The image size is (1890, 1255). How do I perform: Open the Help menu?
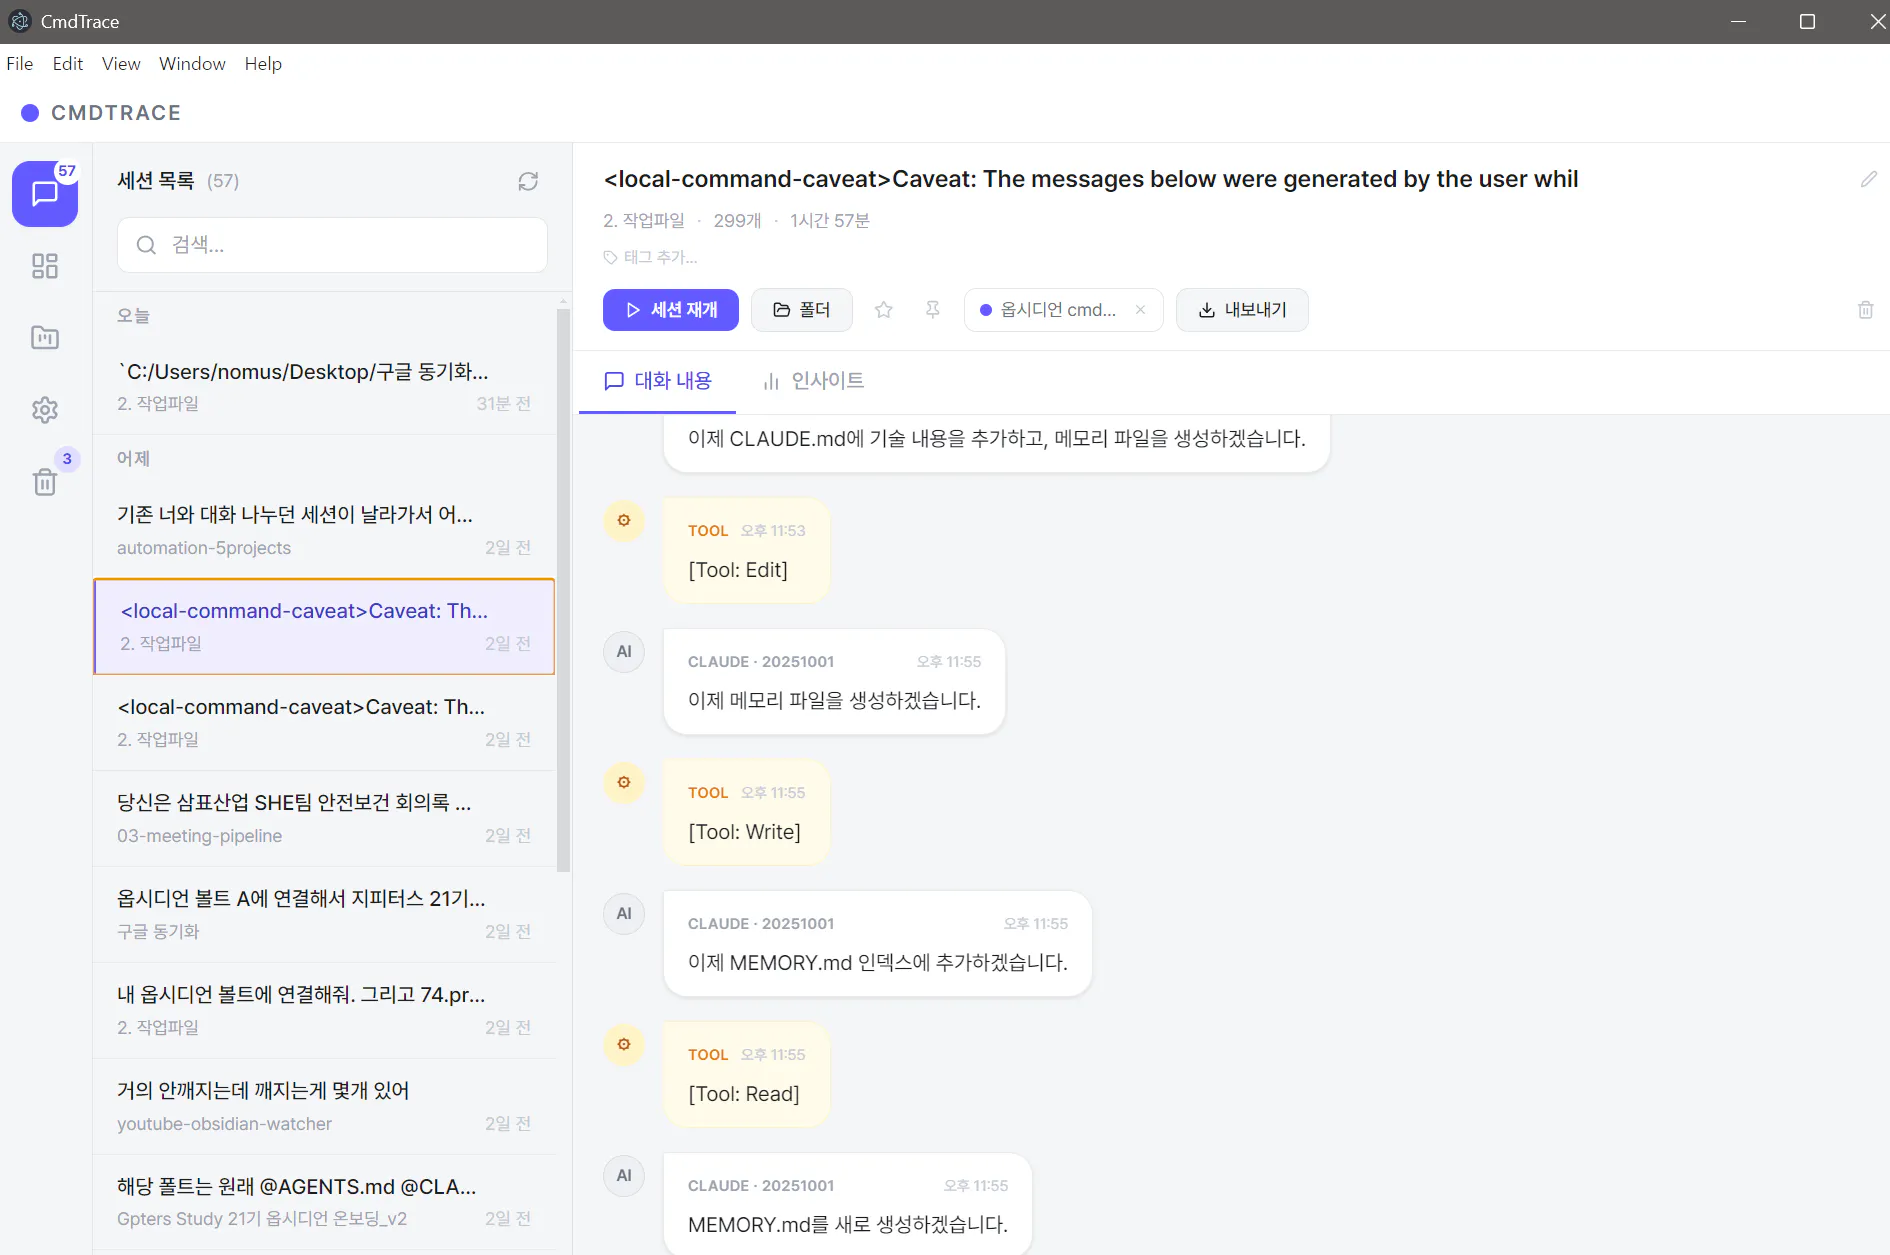point(263,64)
